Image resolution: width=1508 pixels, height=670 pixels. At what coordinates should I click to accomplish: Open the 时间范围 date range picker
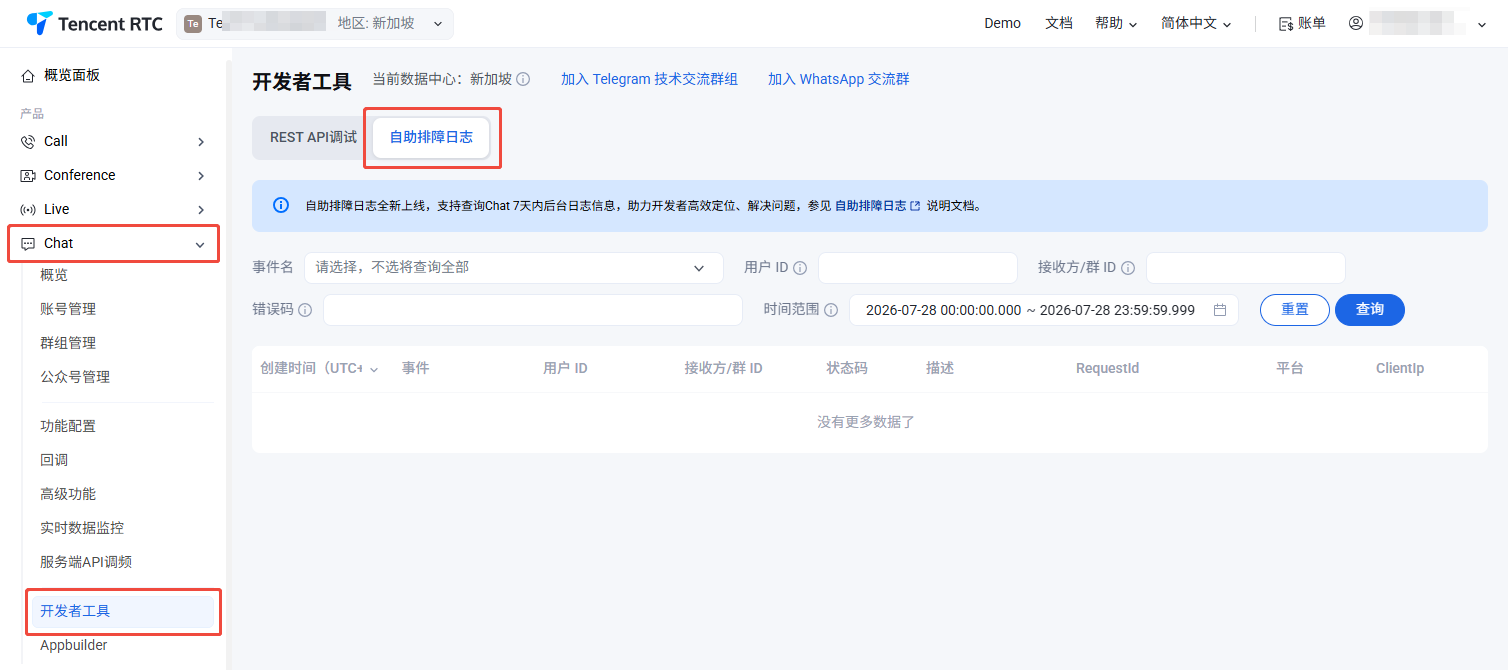(1043, 310)
